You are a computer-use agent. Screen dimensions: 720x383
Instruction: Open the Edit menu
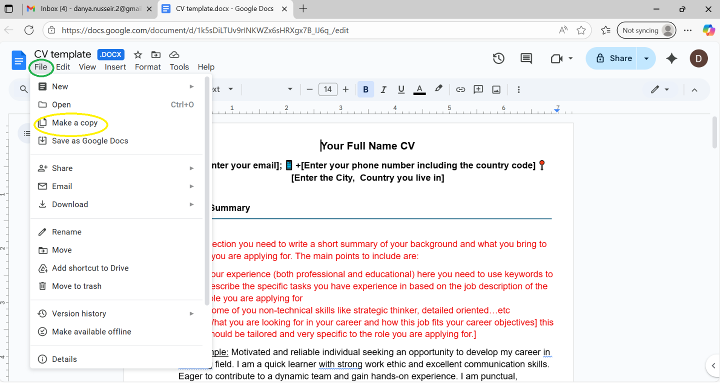pos(63,67)
